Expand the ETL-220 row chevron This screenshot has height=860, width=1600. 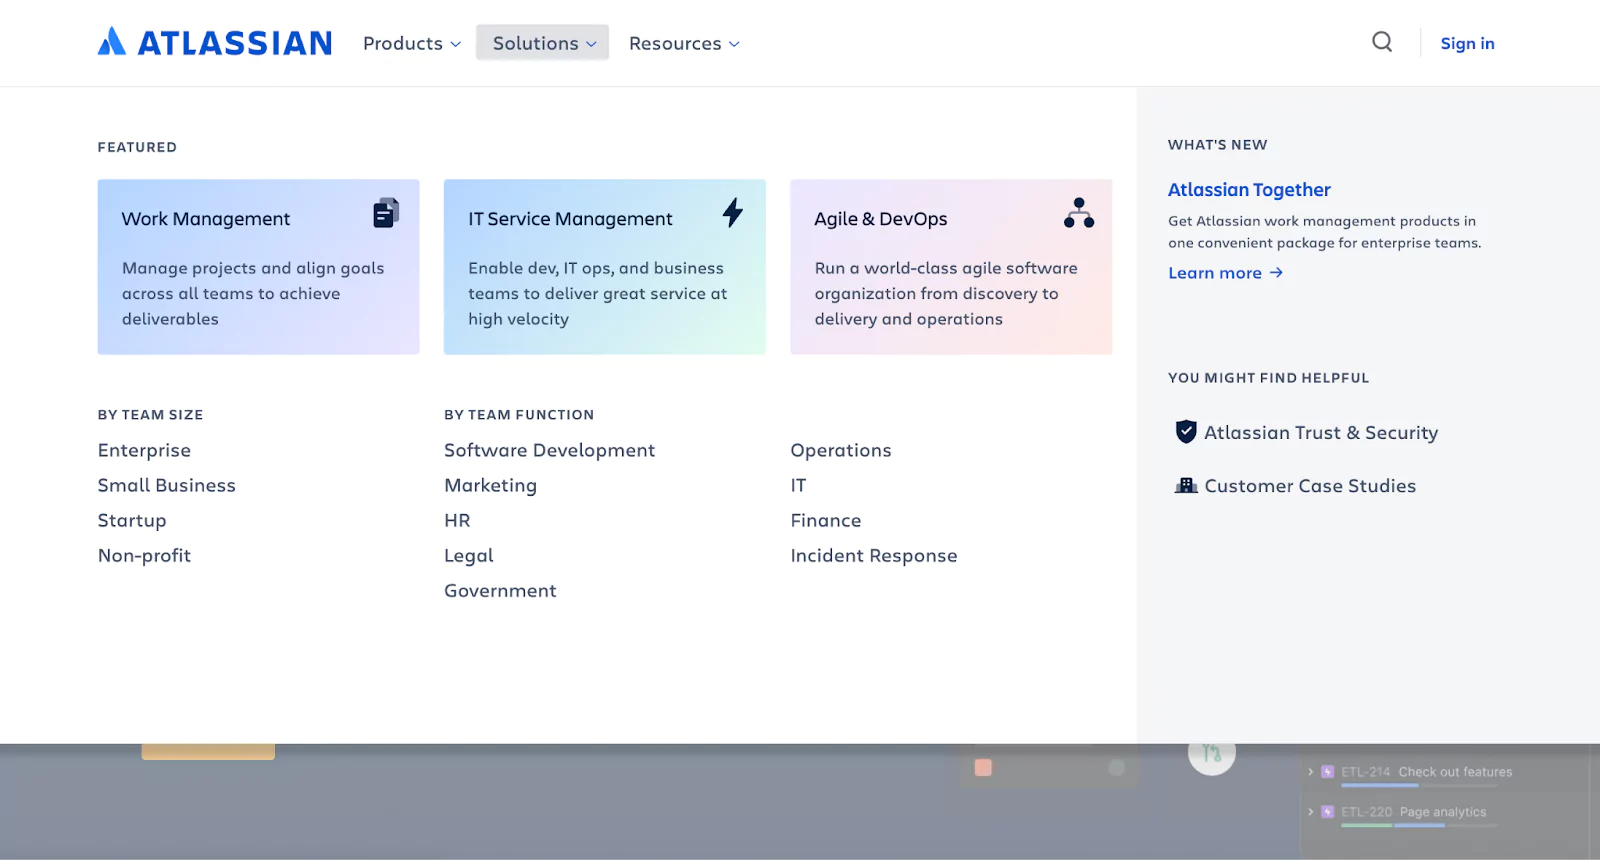click(1310, 812)
